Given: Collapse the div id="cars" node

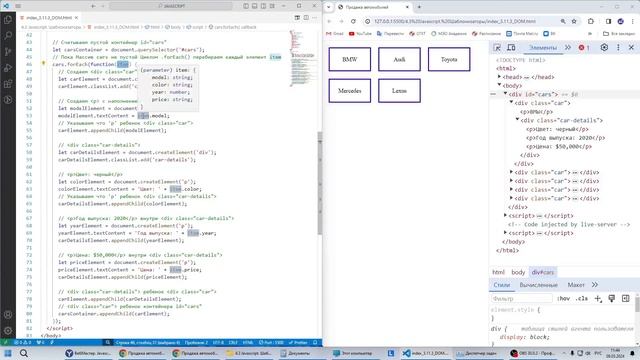Looking at the screenshot, I should (x=505, y=94).
